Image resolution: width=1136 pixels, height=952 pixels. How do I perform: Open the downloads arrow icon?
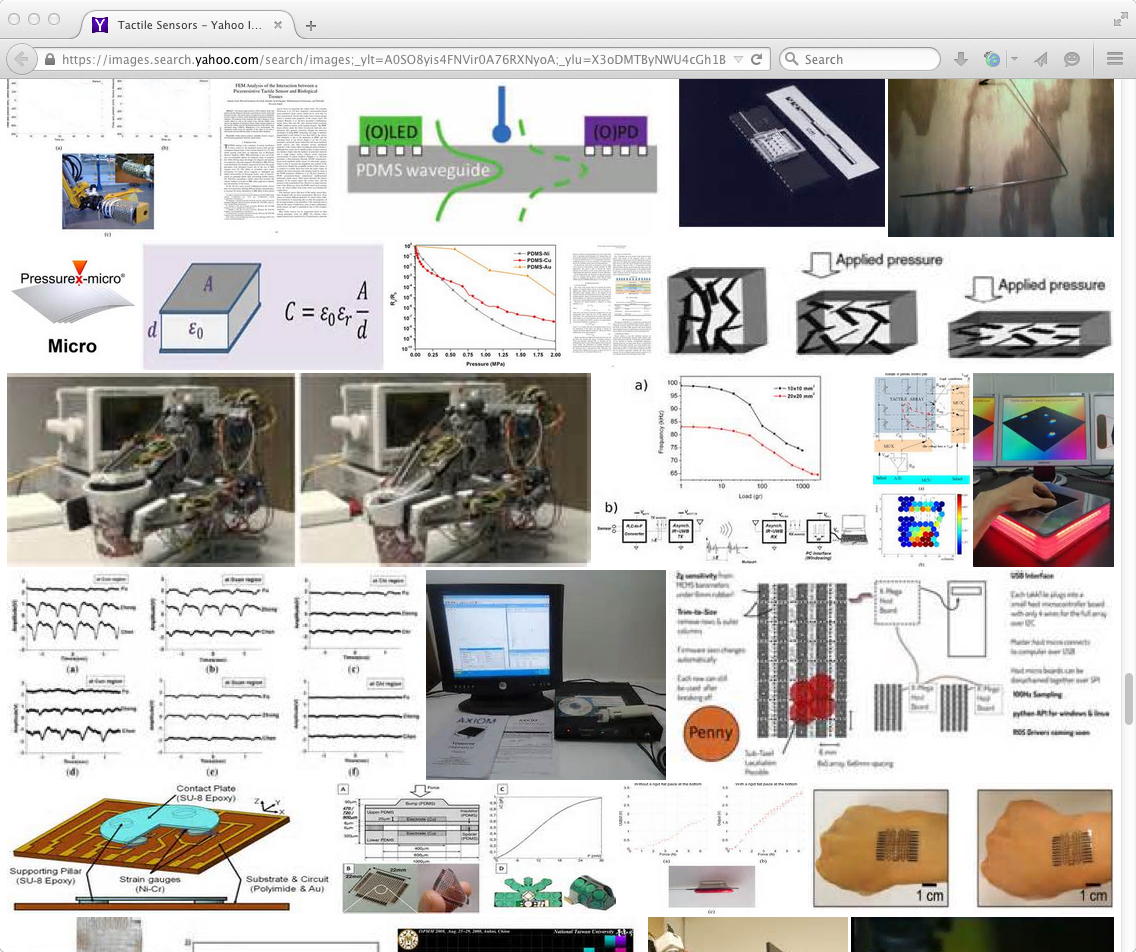click(961, 59)
